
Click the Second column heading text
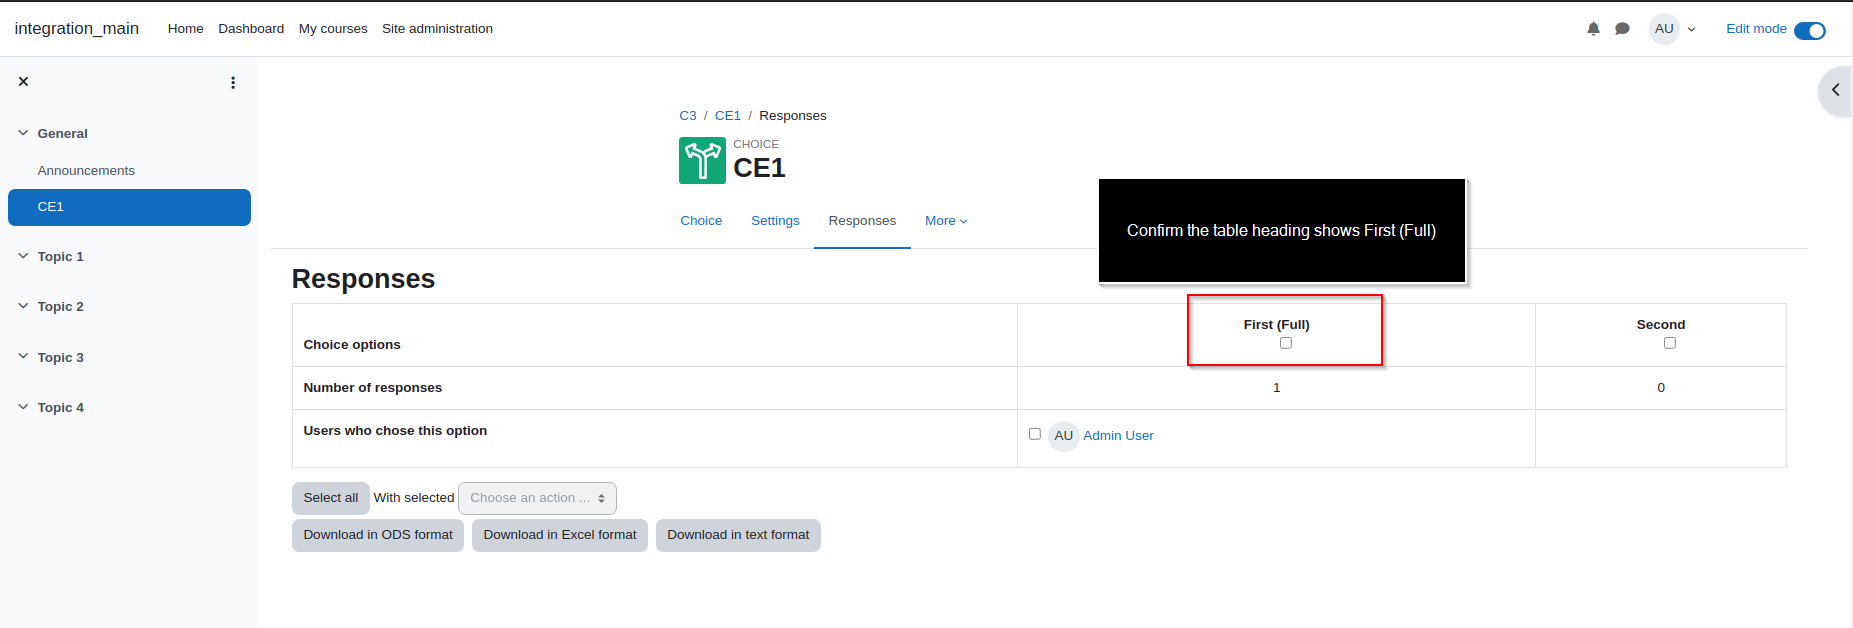(x=1661, y=325)
